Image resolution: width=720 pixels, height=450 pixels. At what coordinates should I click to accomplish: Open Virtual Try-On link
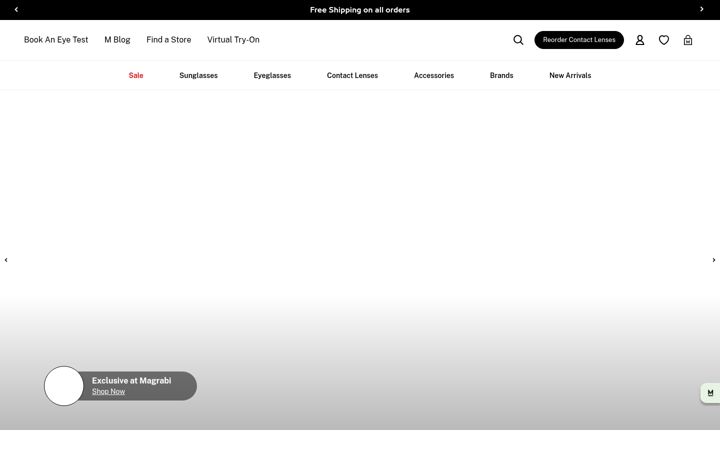point(233,40)
